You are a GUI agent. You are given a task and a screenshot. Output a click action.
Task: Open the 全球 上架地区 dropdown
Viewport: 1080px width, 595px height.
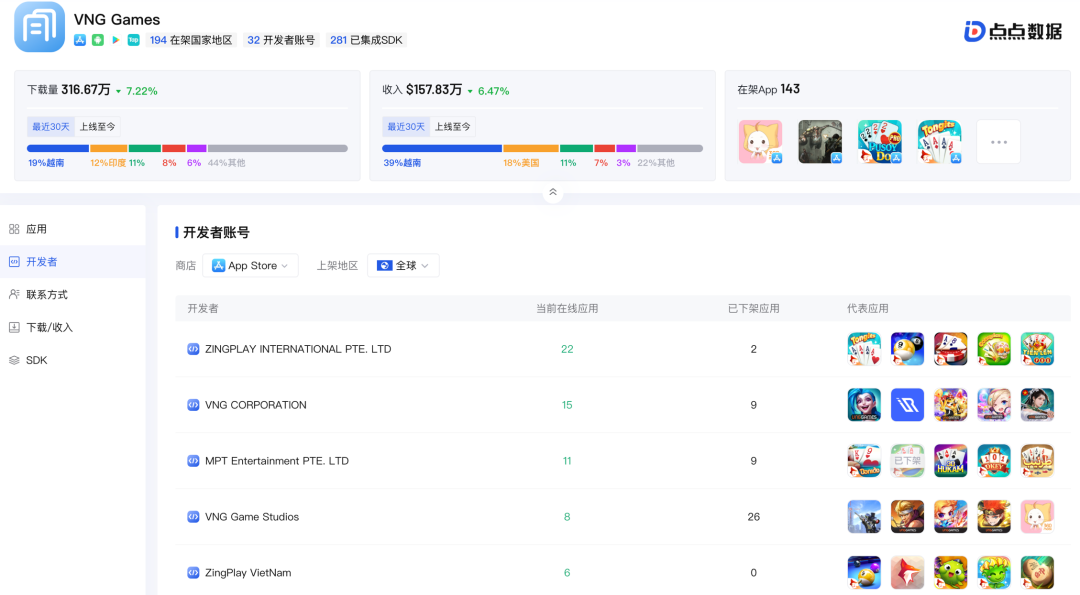403,266
